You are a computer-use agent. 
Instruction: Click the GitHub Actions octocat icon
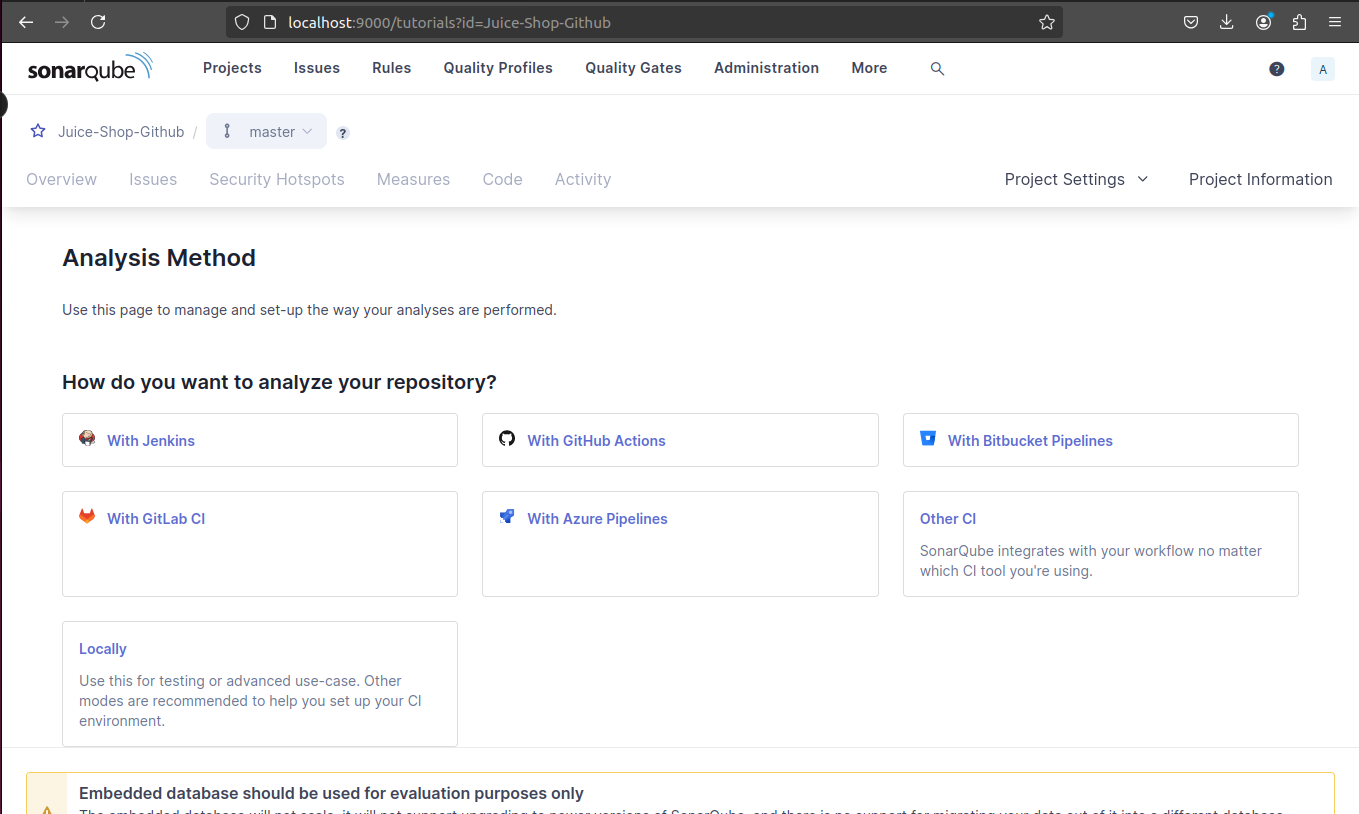coord(507,437)
